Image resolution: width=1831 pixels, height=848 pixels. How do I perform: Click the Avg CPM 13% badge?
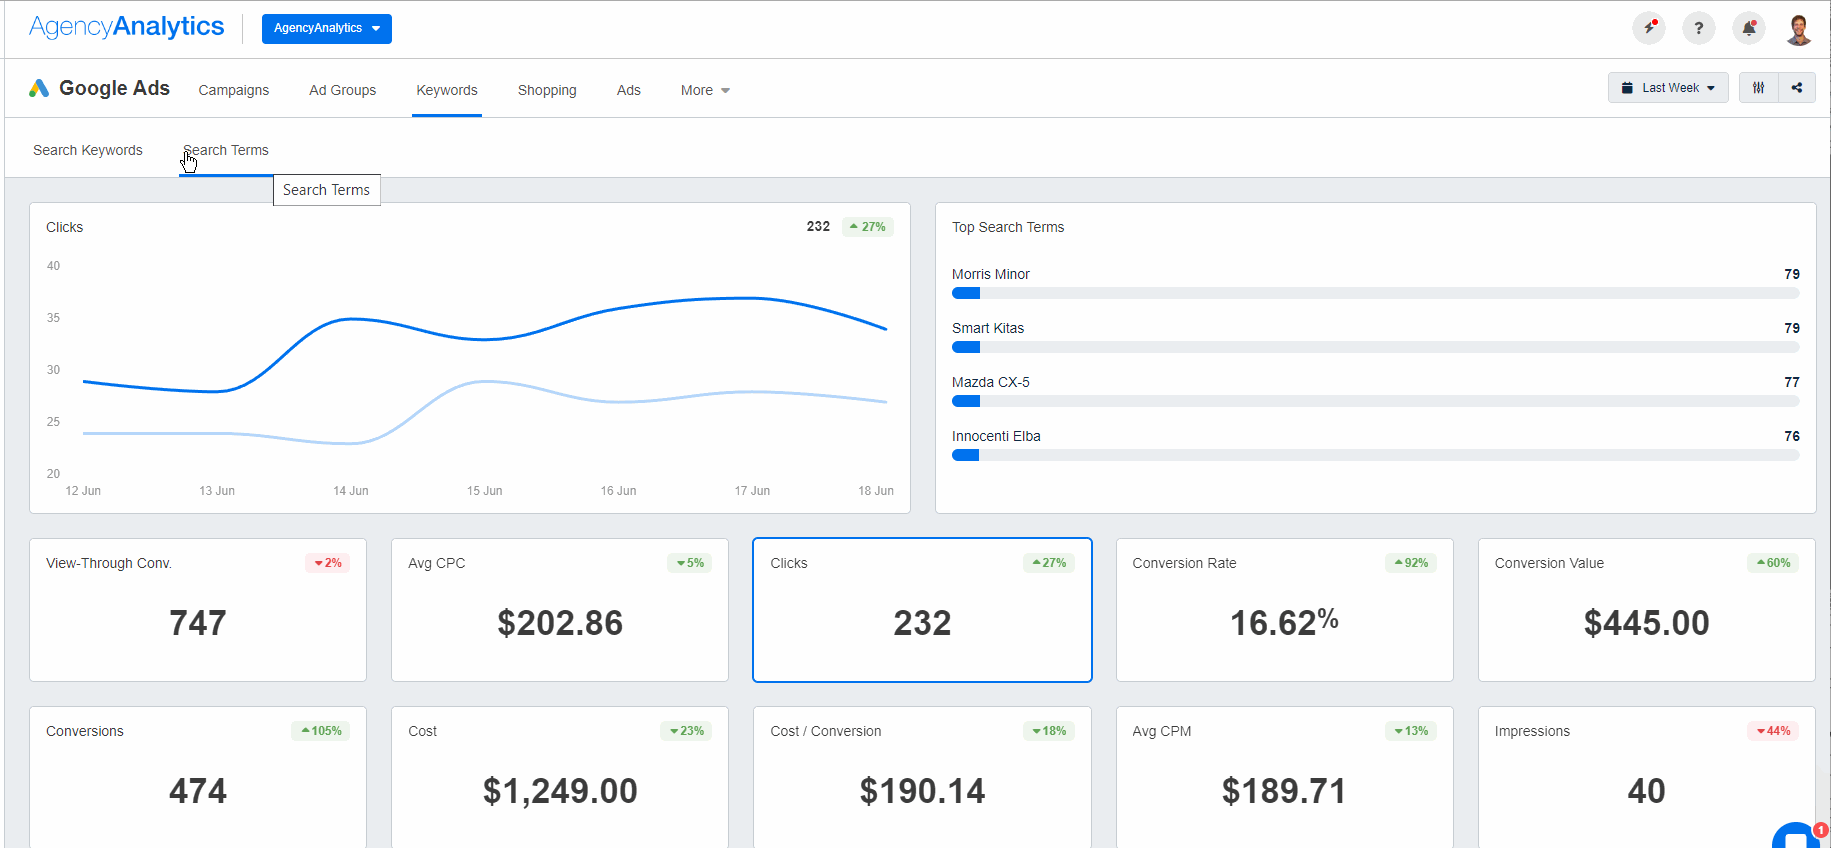[1411, 731]
